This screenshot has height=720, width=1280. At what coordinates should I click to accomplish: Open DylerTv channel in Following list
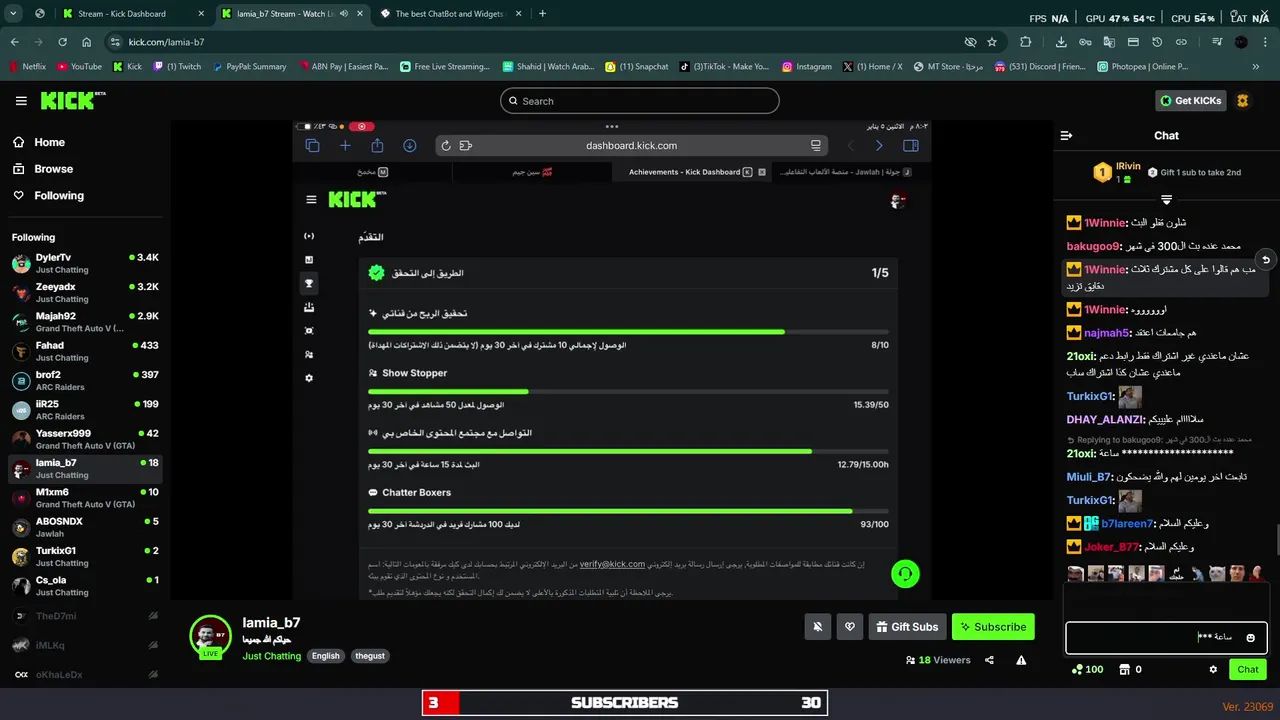click(85, 263)
